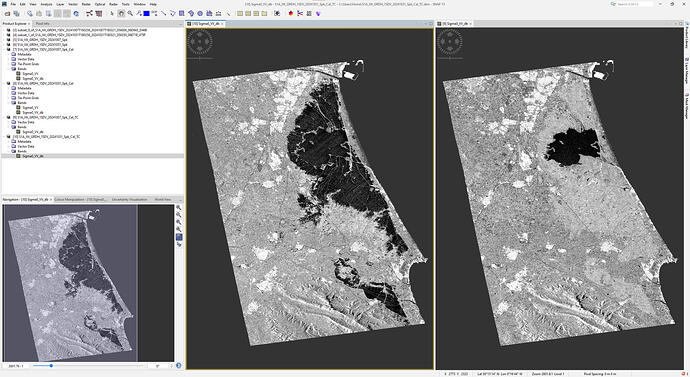Select the [9] Sigma0_VV_db image view tab
Image resolution: width=690 pixels, height=377 pixels.
pyautogui.click(x=455, y=23)
